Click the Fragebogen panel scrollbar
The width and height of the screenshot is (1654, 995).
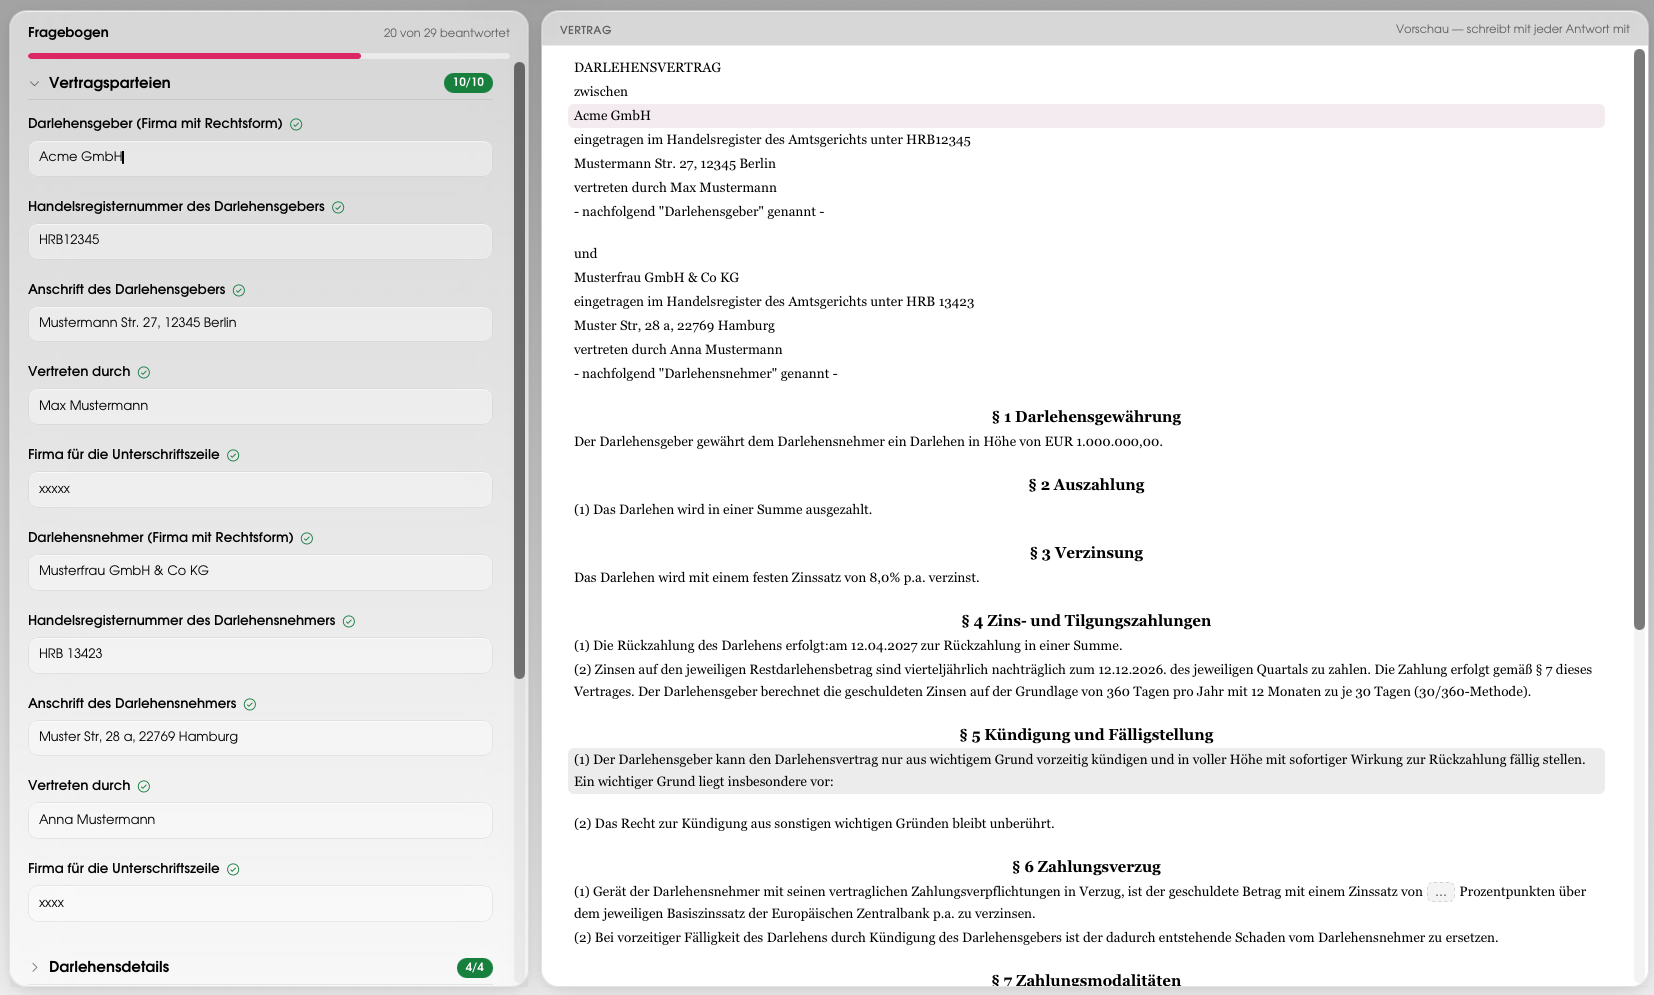(519, 370)
